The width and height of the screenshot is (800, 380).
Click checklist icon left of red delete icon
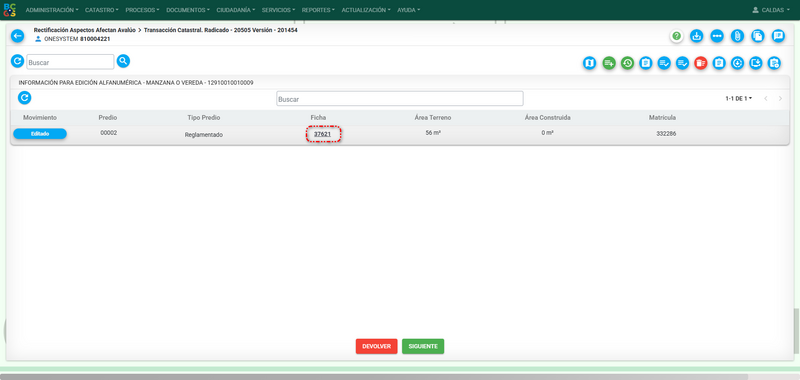pos(682,63)
